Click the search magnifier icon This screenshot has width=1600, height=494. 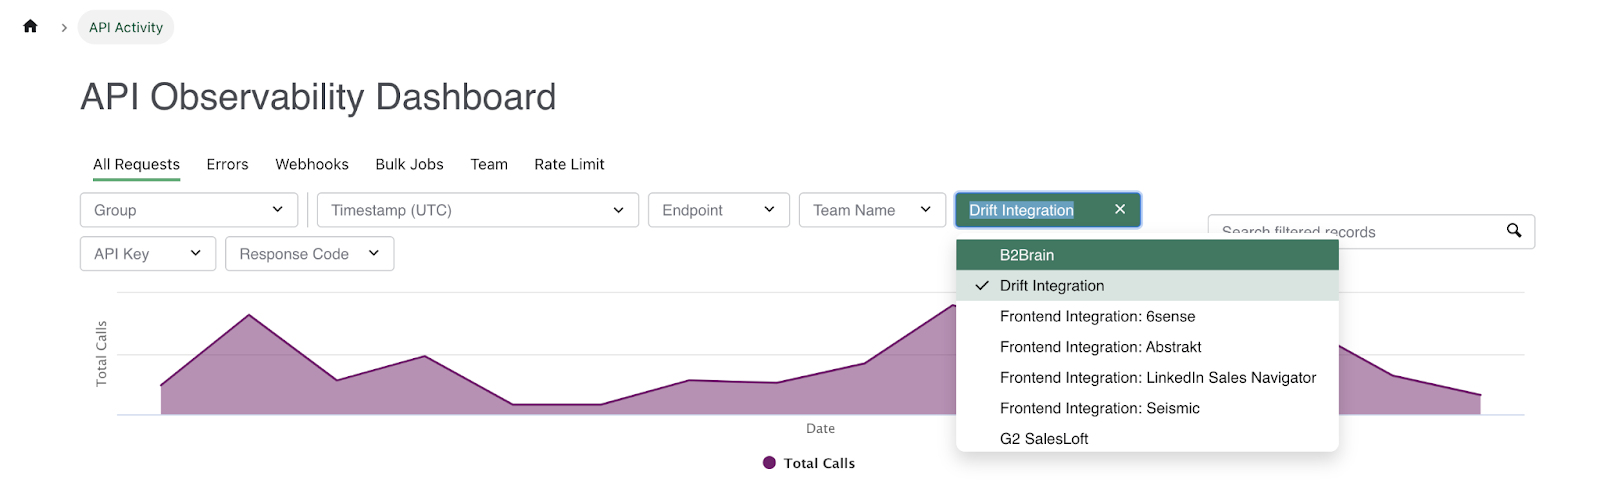pyautogui.click(x=1514, y=231)
